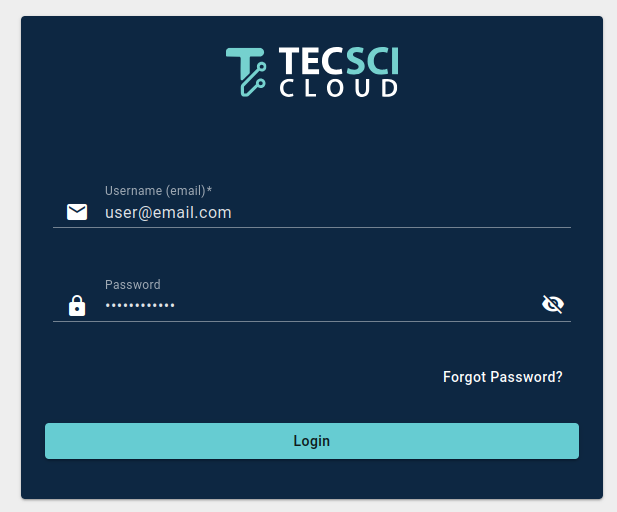Click the teal SCI letters in logo
This screenshot has height=512, width=617.
pos(372,62)
